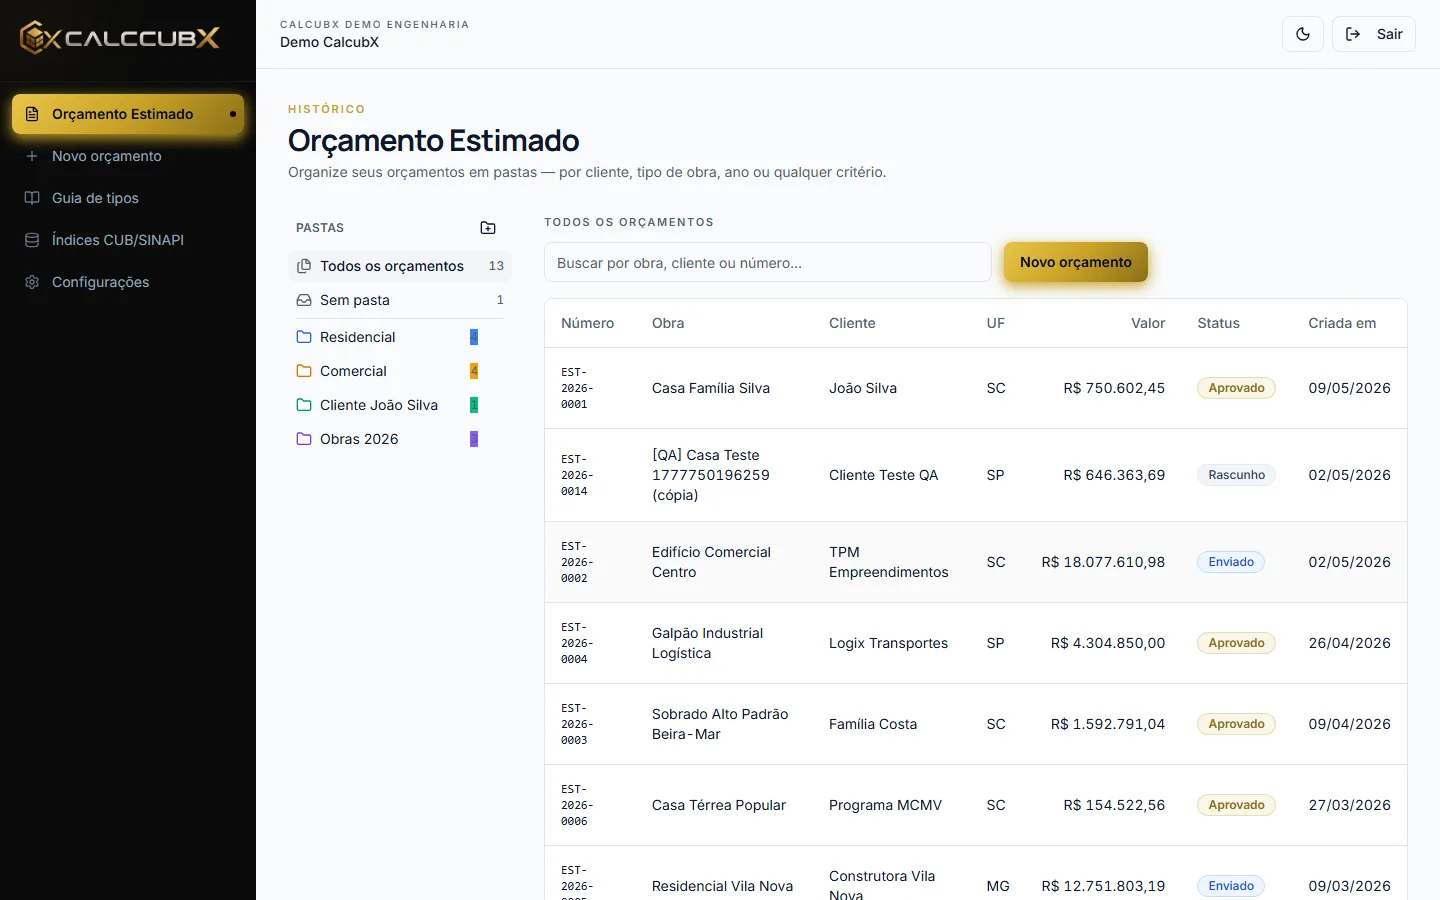Open Orçamento Estimado in sidebar
1440x900 pixels.
pyautogui.click(x=128, y=114)
